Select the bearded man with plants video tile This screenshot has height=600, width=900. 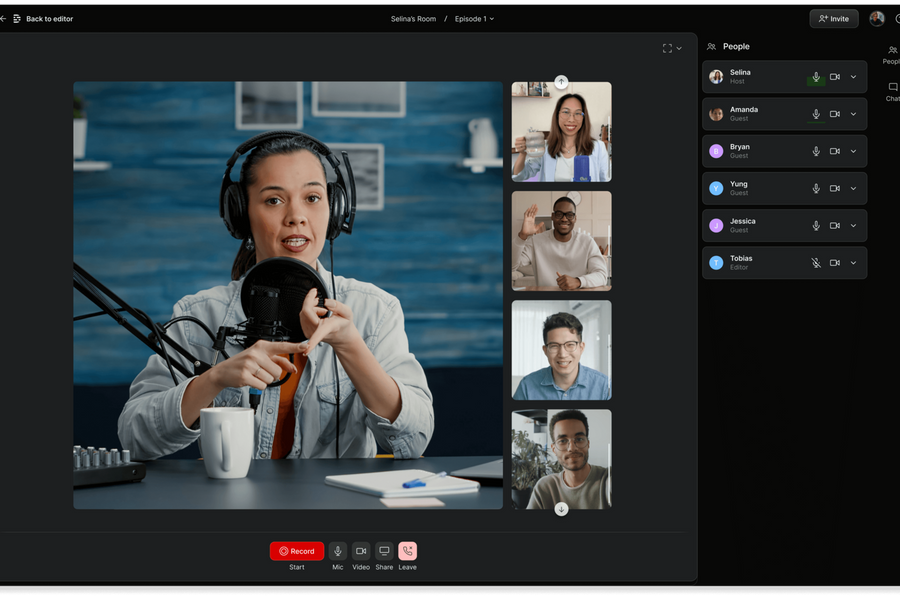tap(561, 459)
